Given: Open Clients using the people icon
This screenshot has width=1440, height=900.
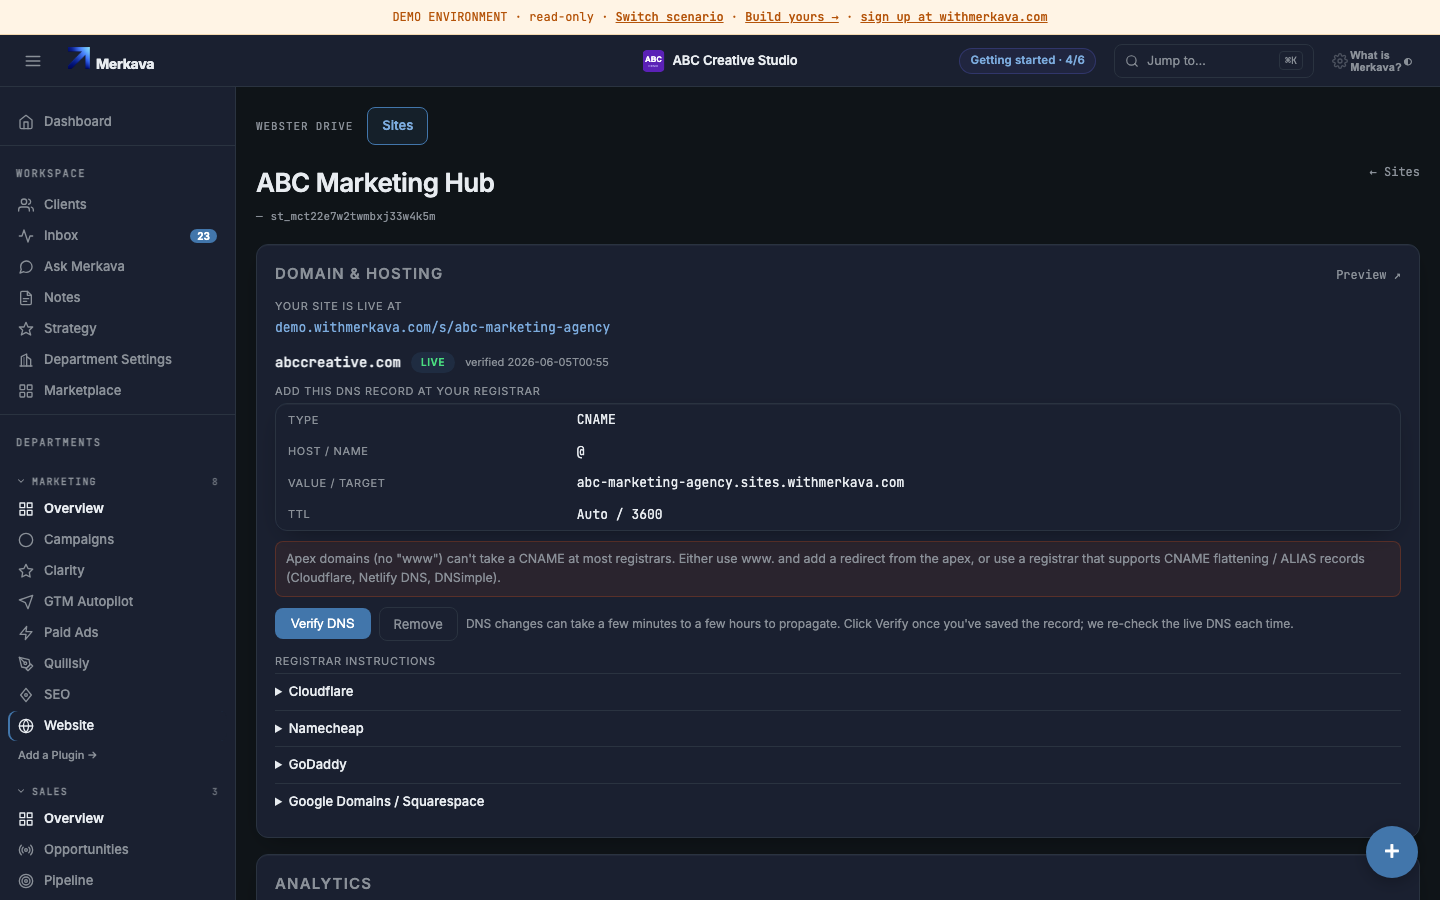Looking at the screenshot, I should click(x=26, y=205).
